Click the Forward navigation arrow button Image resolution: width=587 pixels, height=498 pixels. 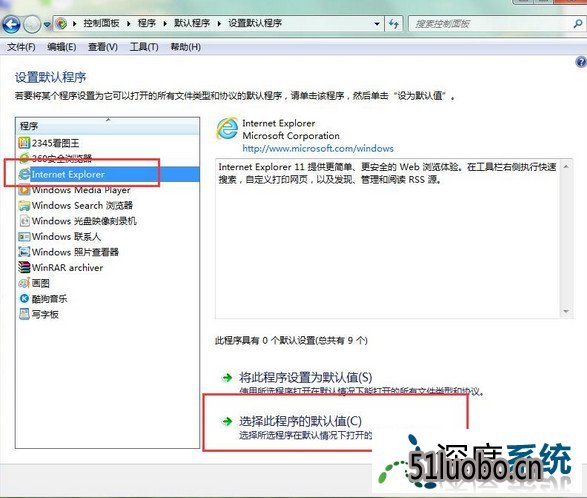tap(32, 25)
